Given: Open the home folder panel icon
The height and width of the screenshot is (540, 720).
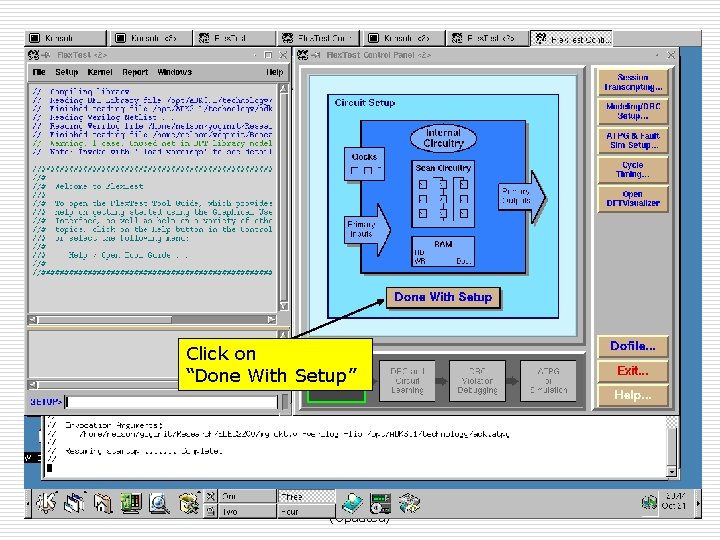Looking at the screenshot, I should 103,503.
